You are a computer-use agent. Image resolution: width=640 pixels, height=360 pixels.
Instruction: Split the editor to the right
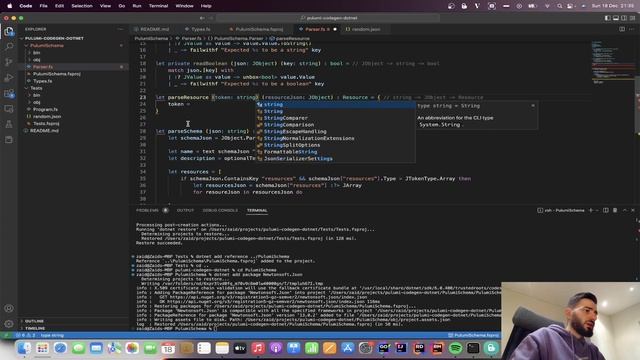point(622,29)
